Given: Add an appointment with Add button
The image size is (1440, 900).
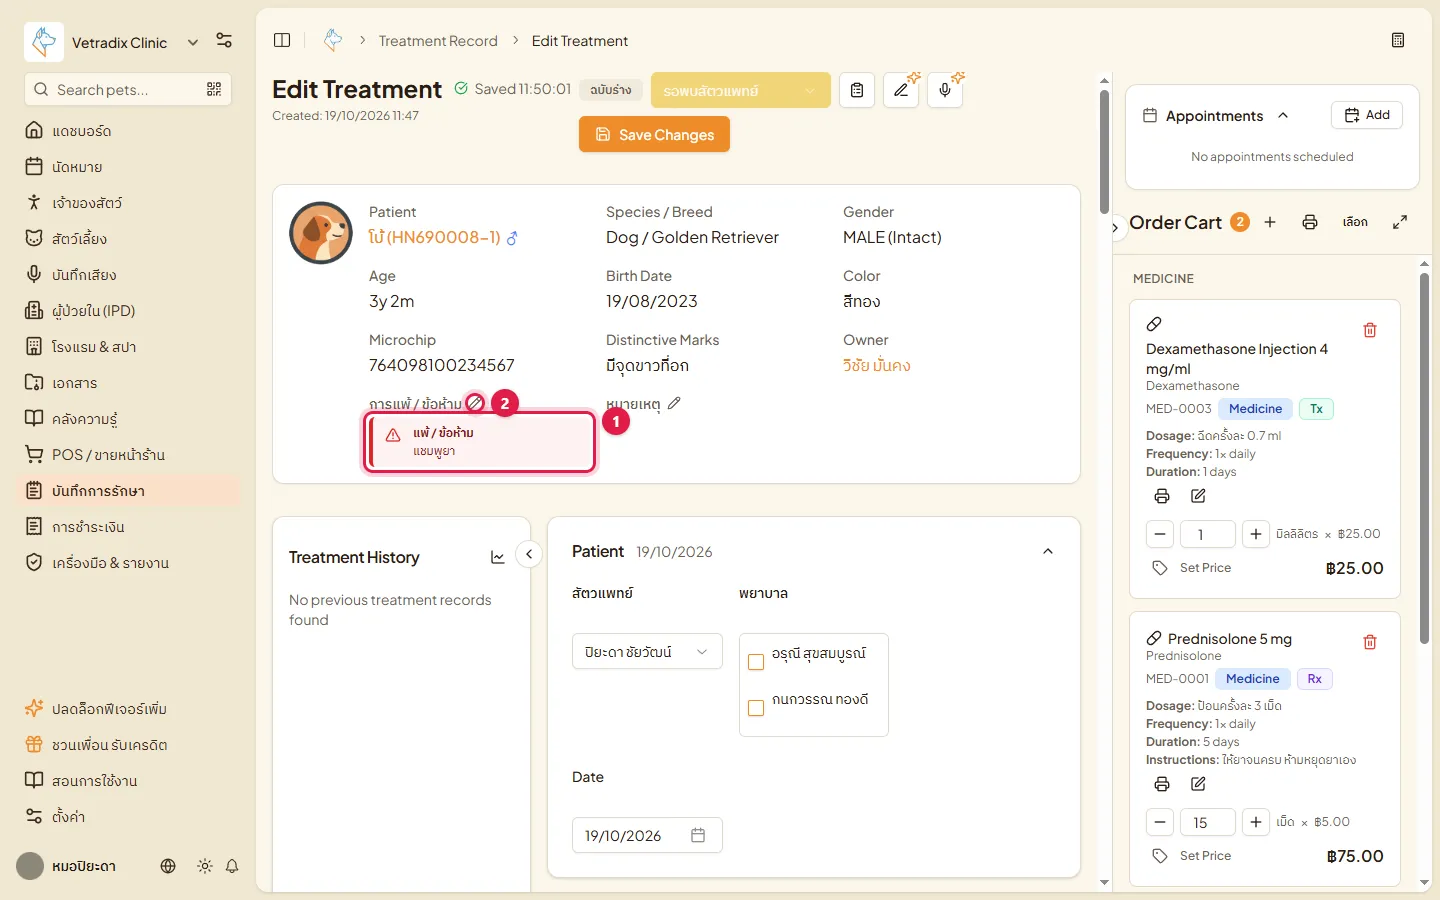Looking at the screenshot, I should 1367,115.
